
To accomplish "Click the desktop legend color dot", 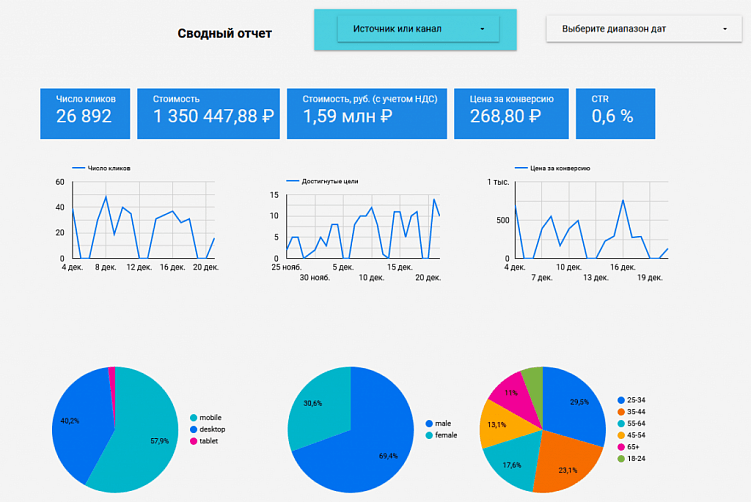I will pos(193,430).
